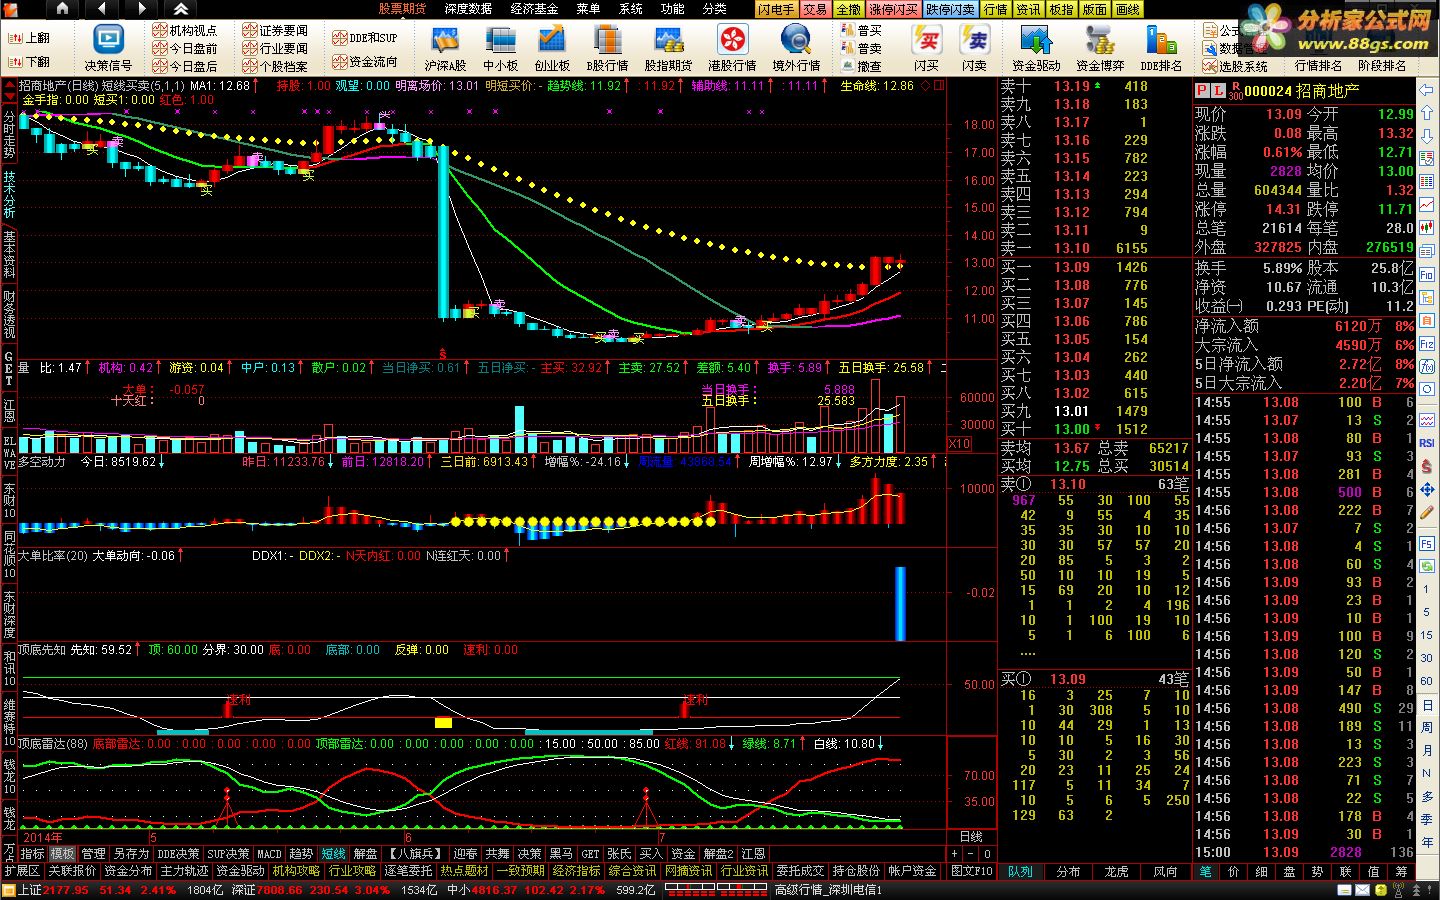Open the 股票期货 menu
The width and height of the screenshot is (1440, 900).
pos(402,9)
